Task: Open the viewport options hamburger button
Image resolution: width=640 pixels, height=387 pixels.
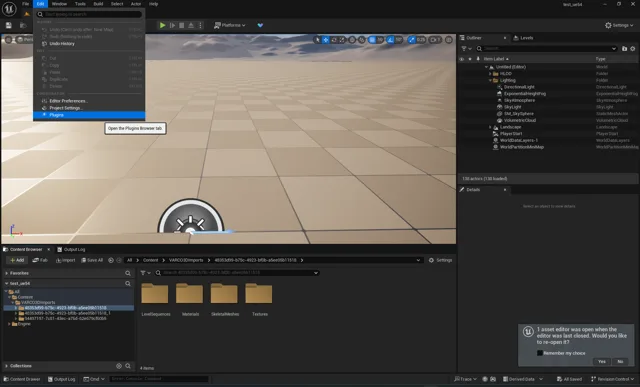Action: pos(8,40)
